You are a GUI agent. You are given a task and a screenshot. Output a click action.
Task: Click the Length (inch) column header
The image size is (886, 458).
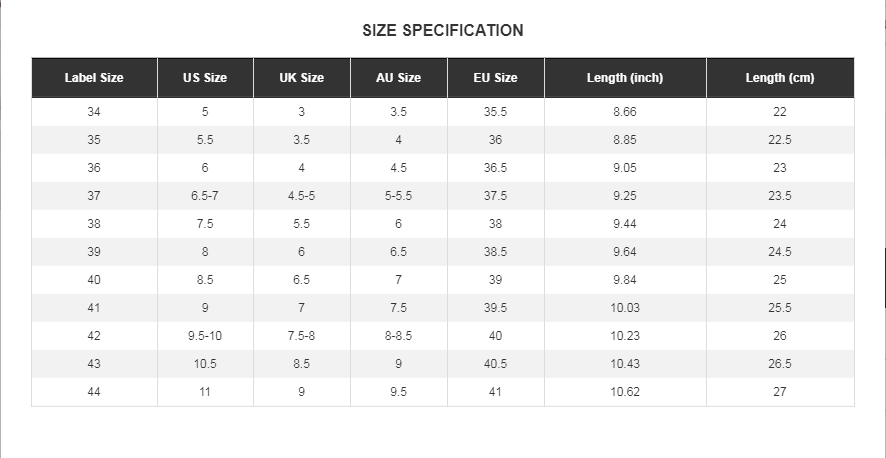[625, 78]
